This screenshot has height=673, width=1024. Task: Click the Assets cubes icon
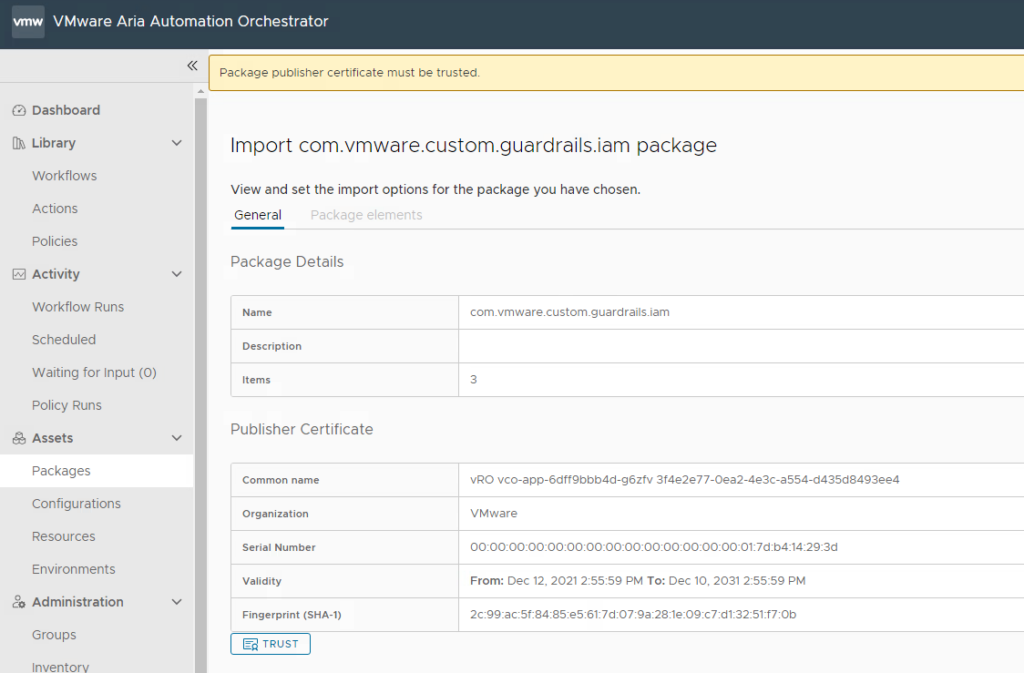(19, 438)
